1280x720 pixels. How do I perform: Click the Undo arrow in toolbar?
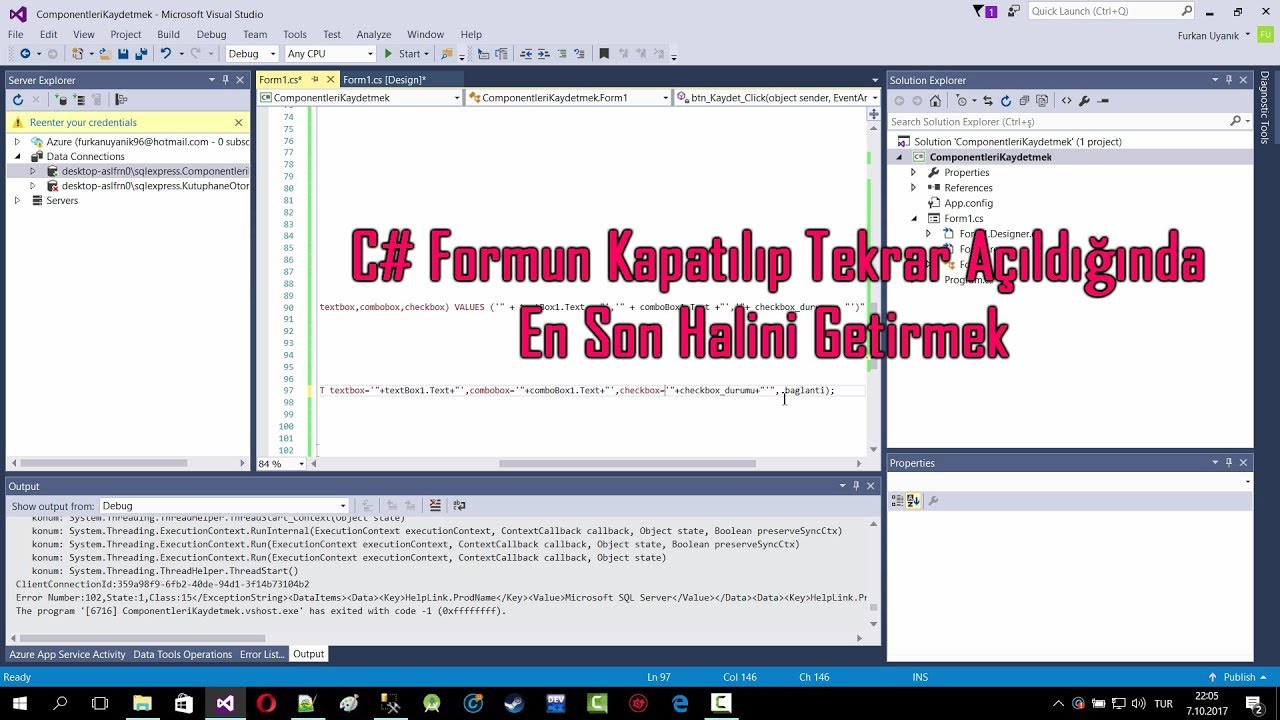166,54
